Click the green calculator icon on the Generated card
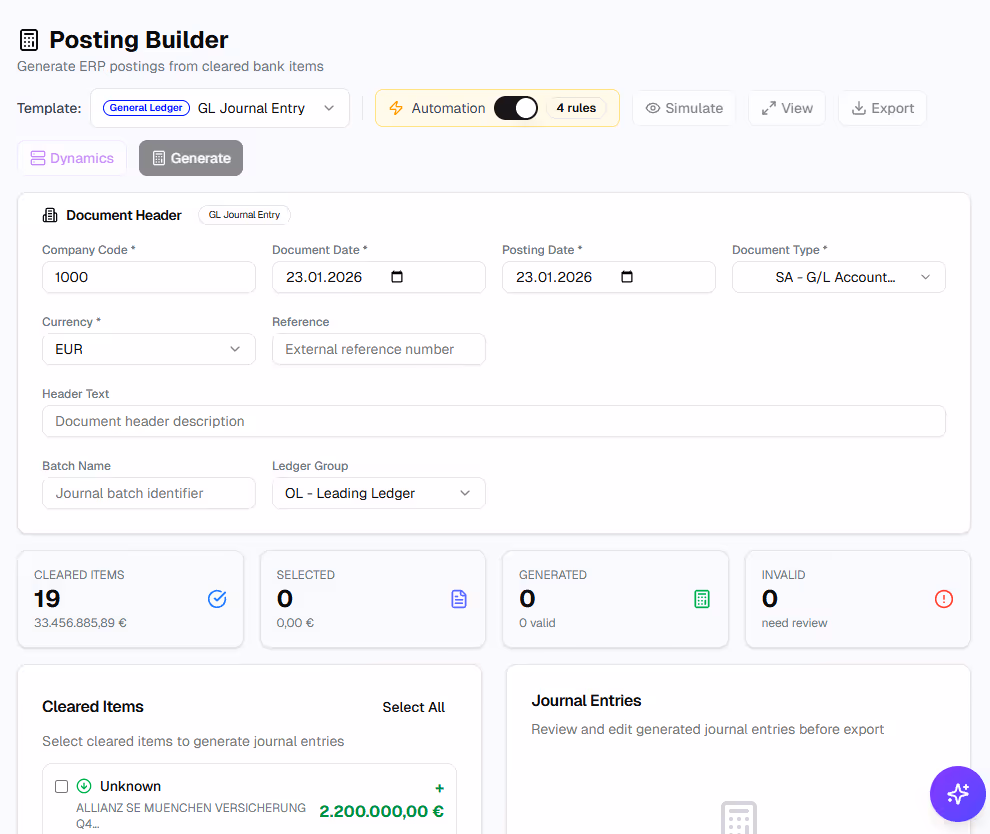This screenshot has width=990, height=834. click(x=701, y=598)
